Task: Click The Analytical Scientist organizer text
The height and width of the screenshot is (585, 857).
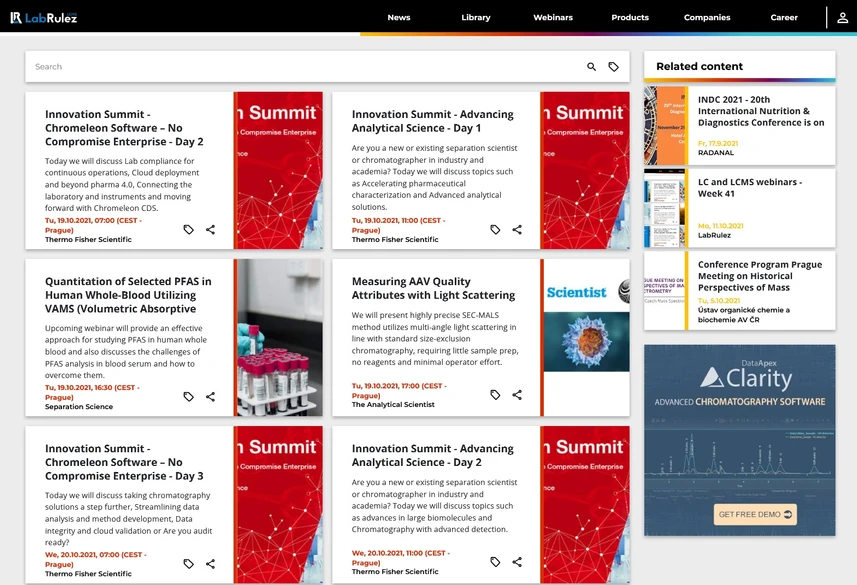Action: click(x=393, y=405)
